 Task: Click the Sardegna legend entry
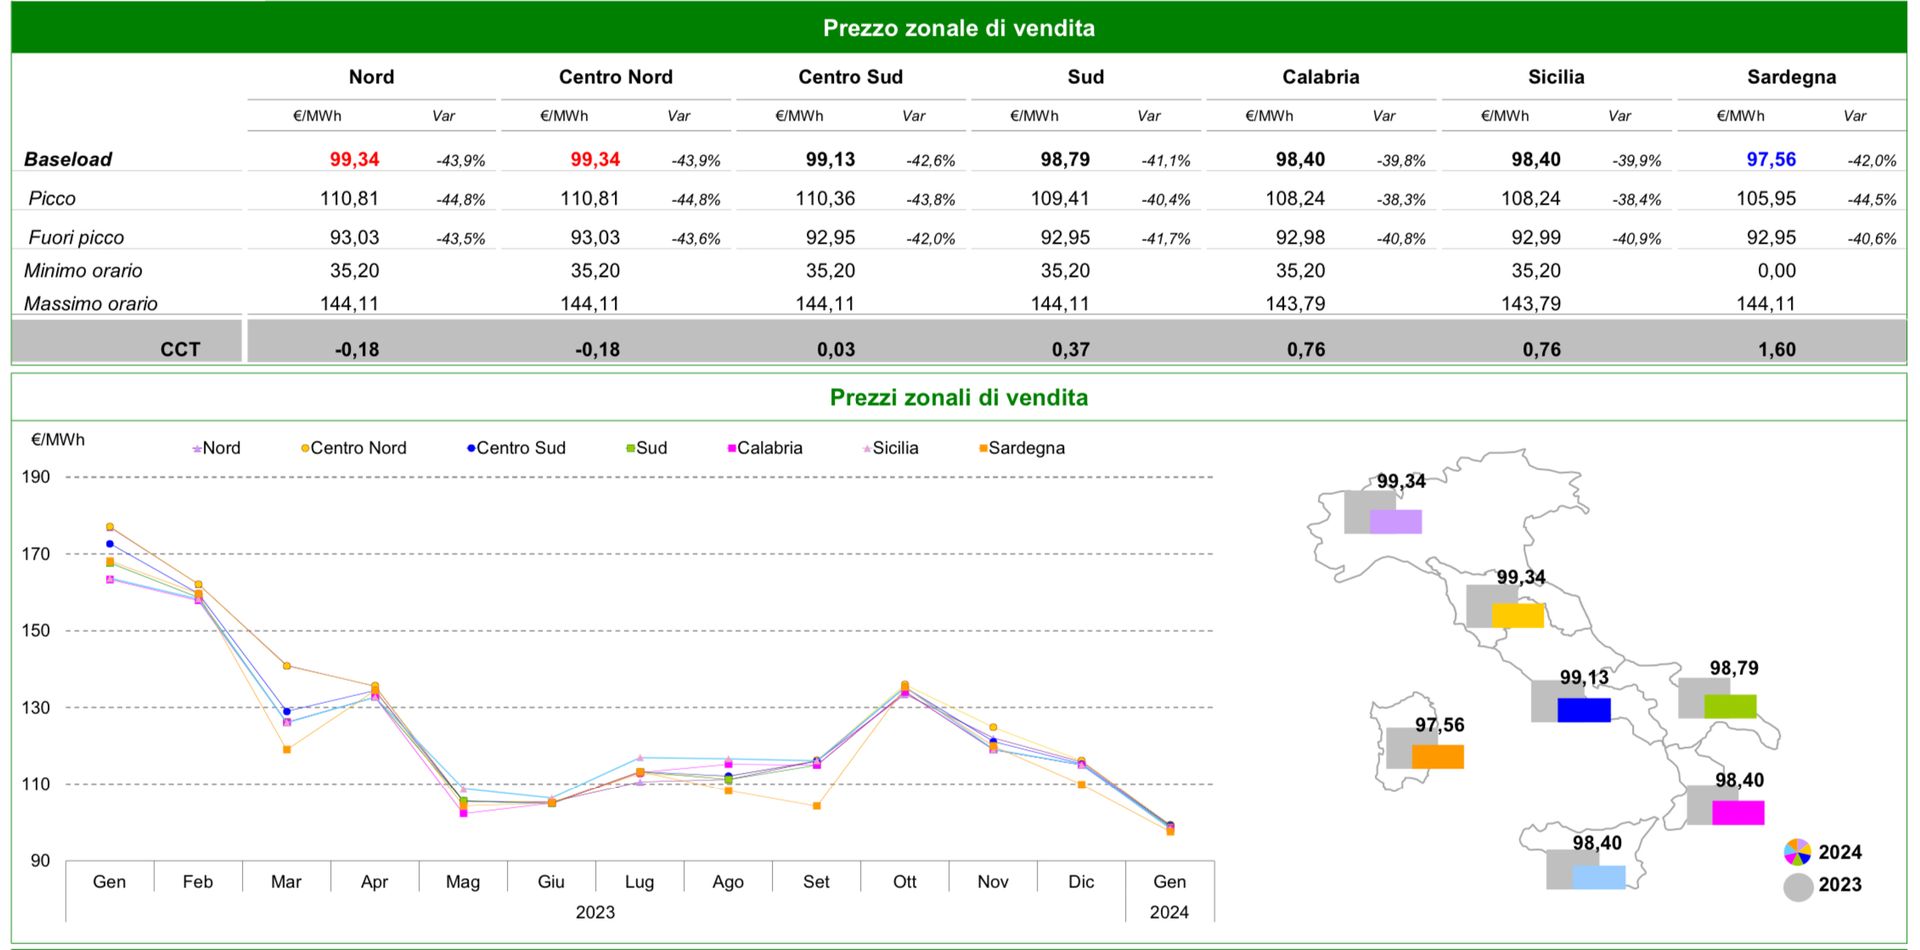pyautogui.click(x=1021, y=448)
